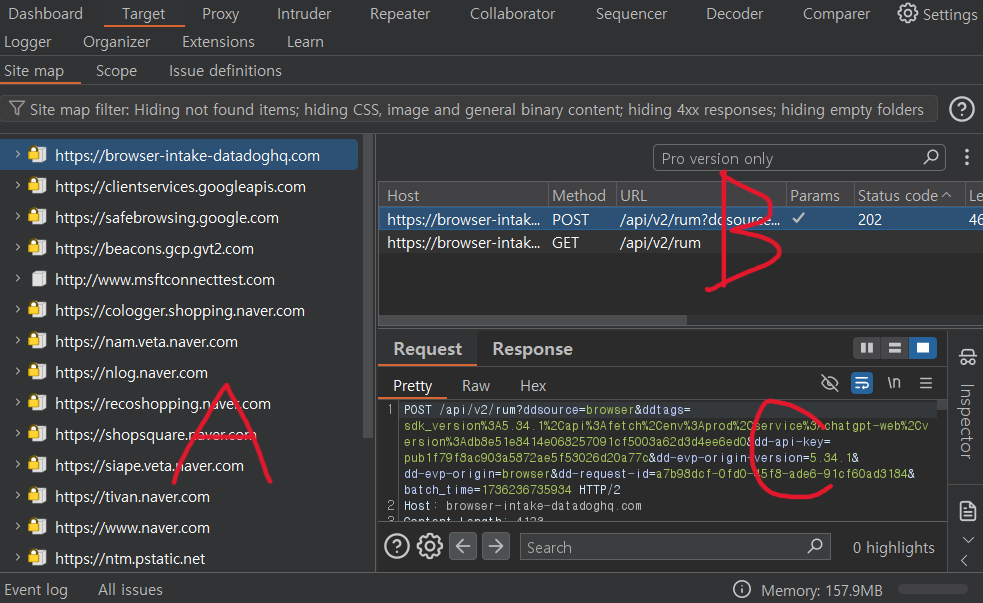Click the back navigation arrow below the request editor
Viewport: 983px width, 603px height.
pyautogui.click(x=463, y=546)
